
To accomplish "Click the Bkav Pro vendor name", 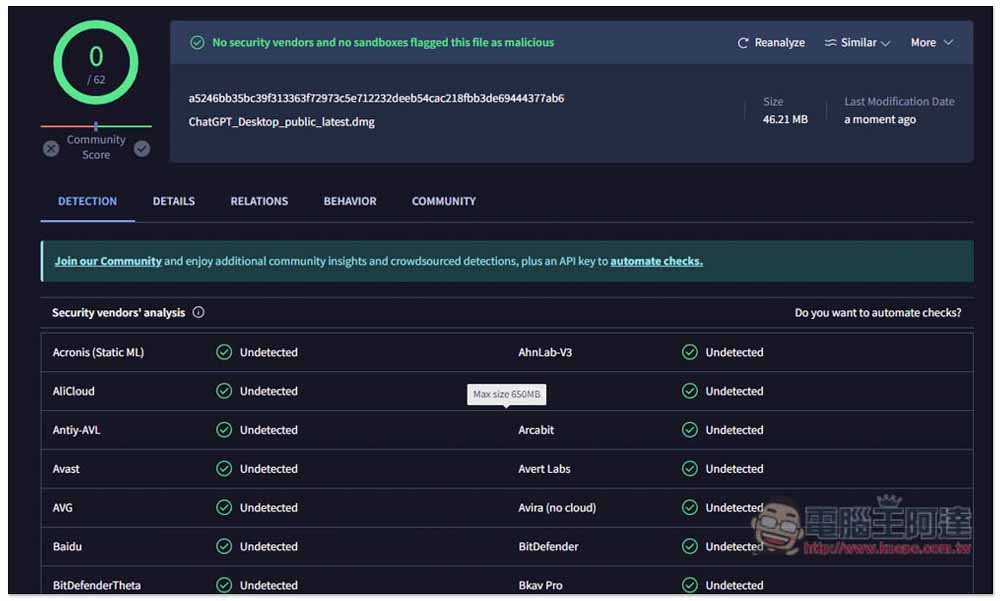I will tap(540, 585).
